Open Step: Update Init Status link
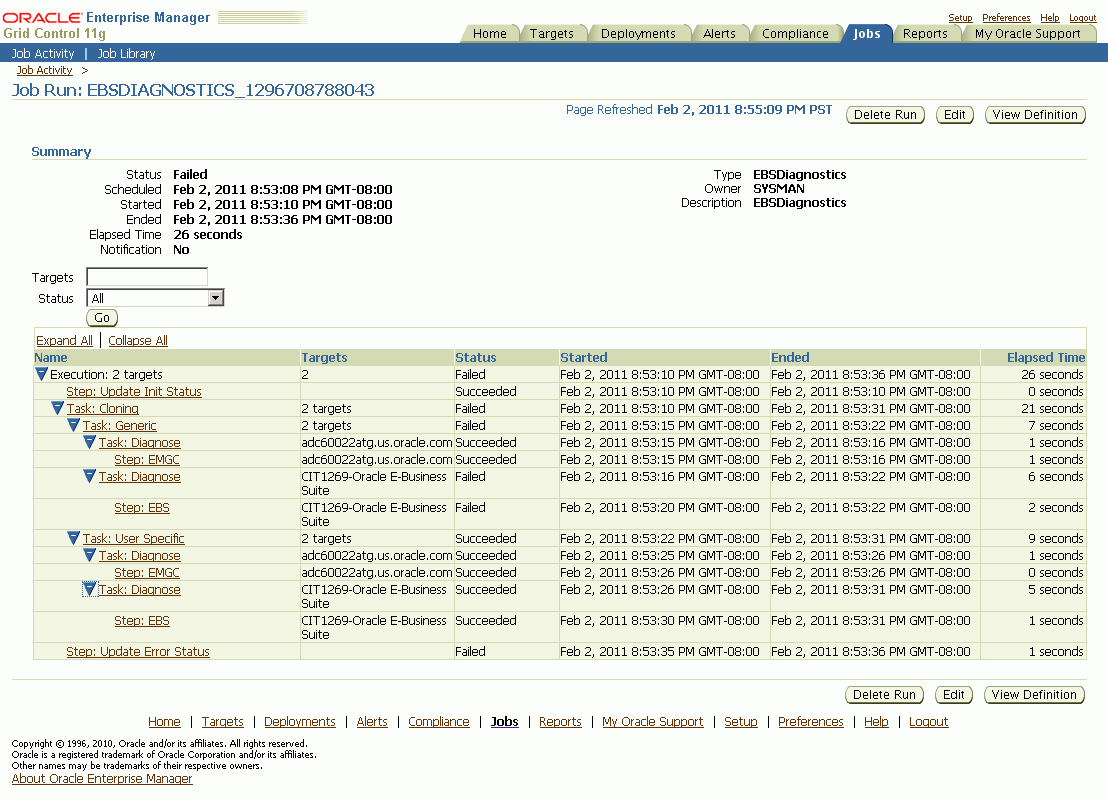The height and width of the screenshot is (799, 1108). [x=134, y=391]
